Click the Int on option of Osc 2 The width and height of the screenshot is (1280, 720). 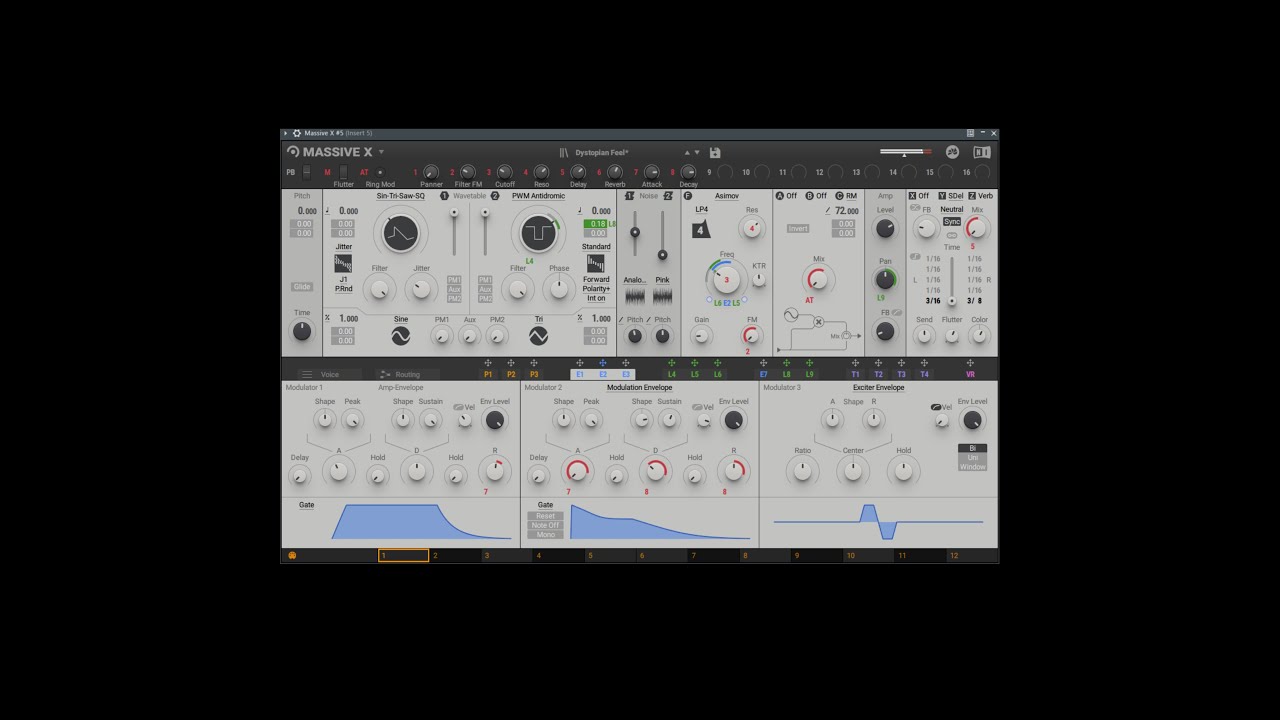(x=596, y=298)
